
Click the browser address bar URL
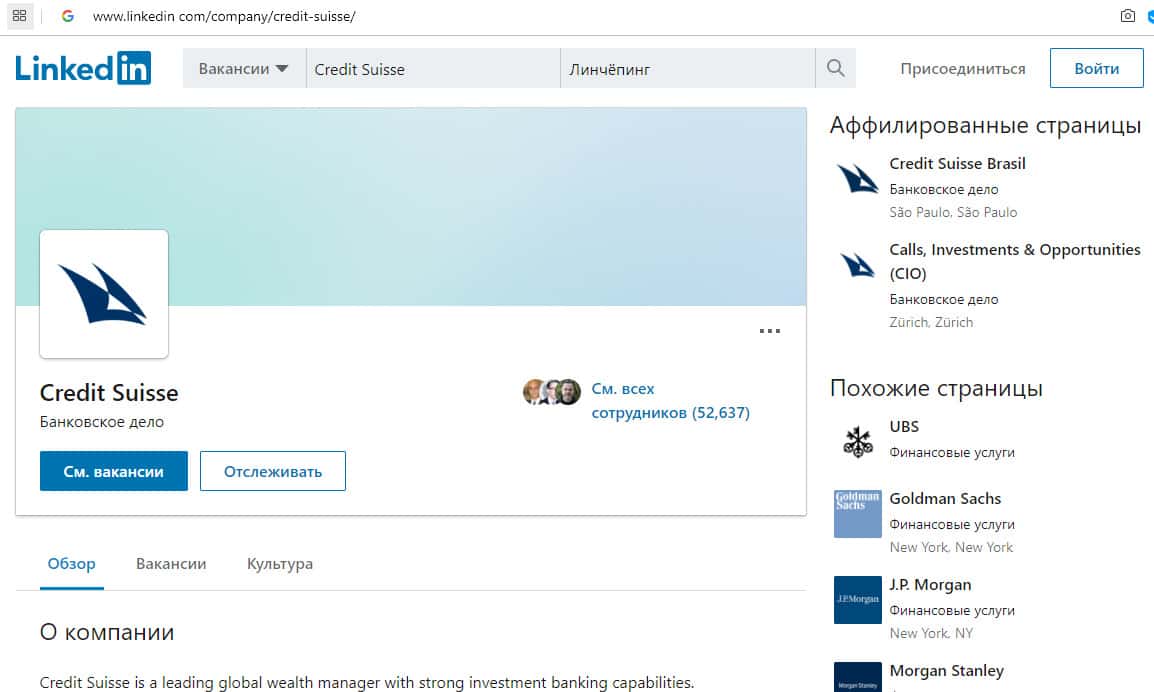click(224, 16)
